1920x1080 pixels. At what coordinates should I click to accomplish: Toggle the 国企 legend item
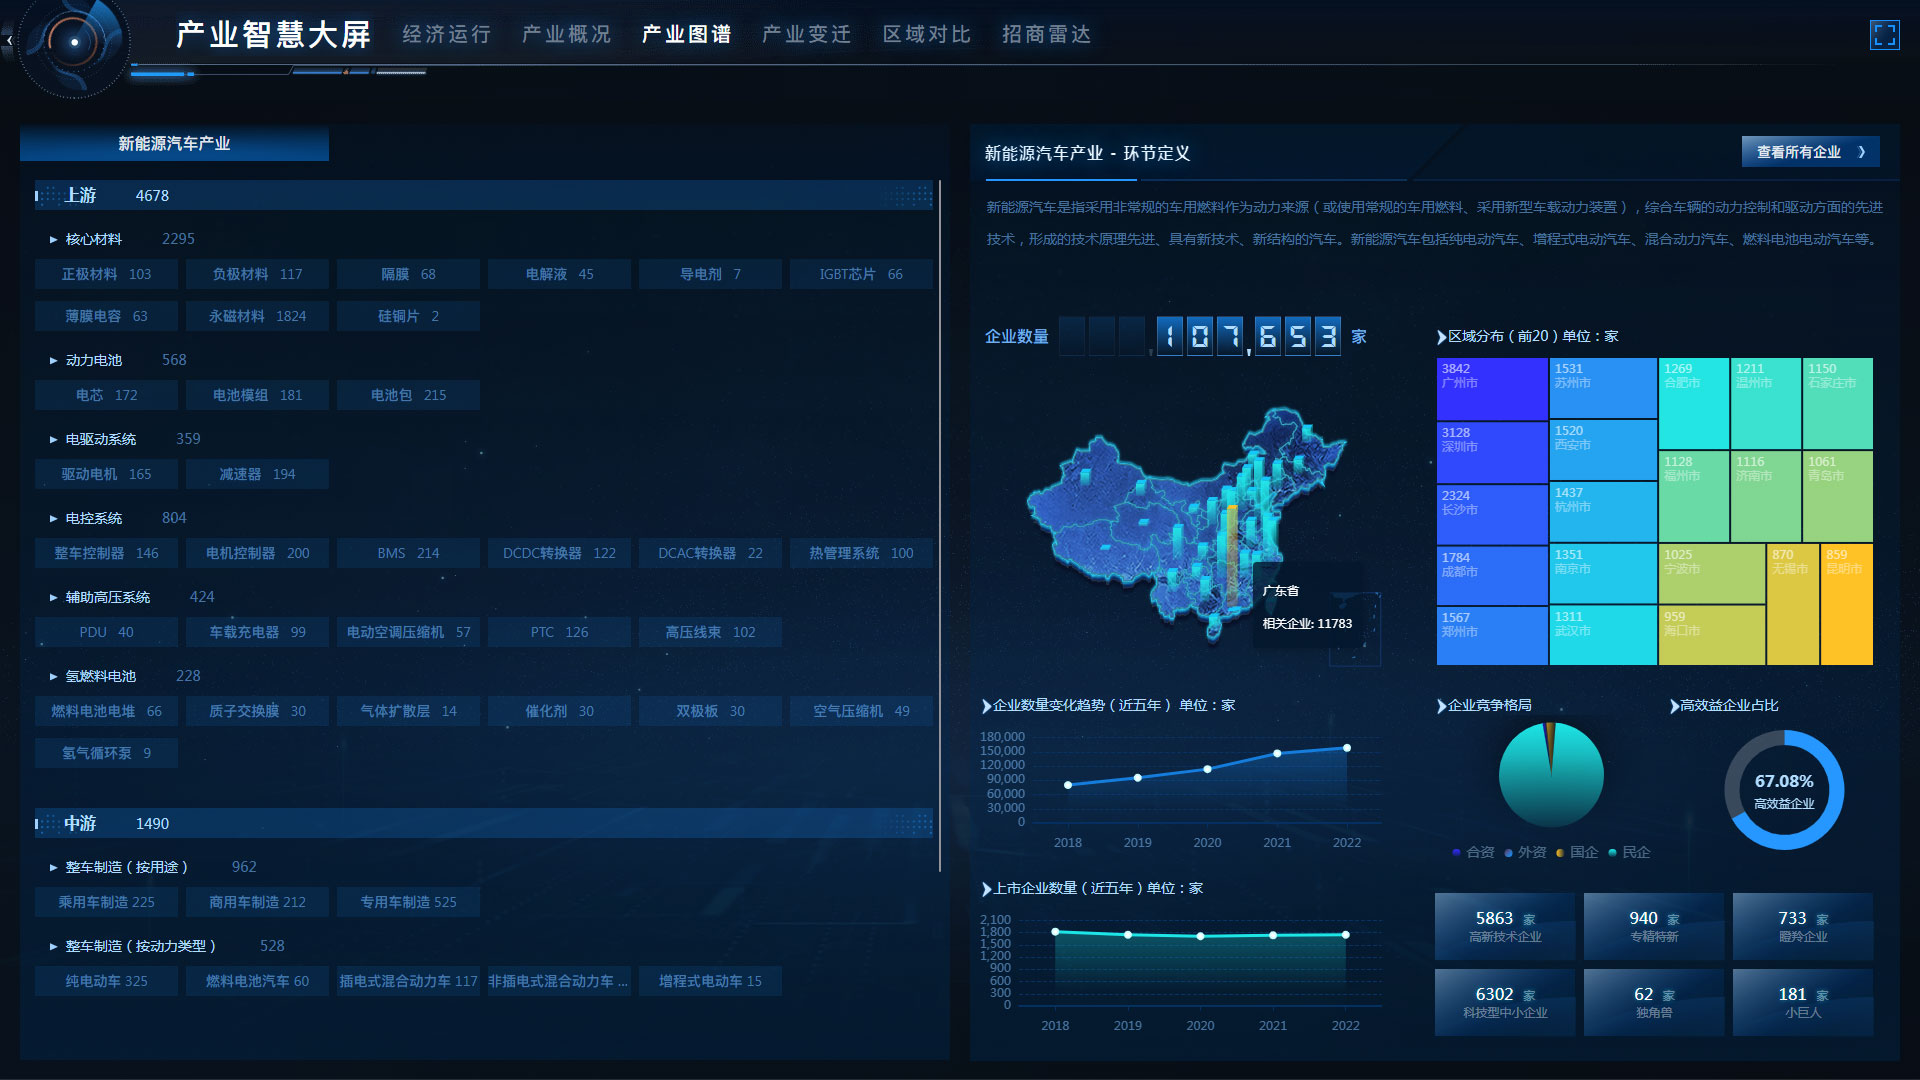pos(1577,853)
